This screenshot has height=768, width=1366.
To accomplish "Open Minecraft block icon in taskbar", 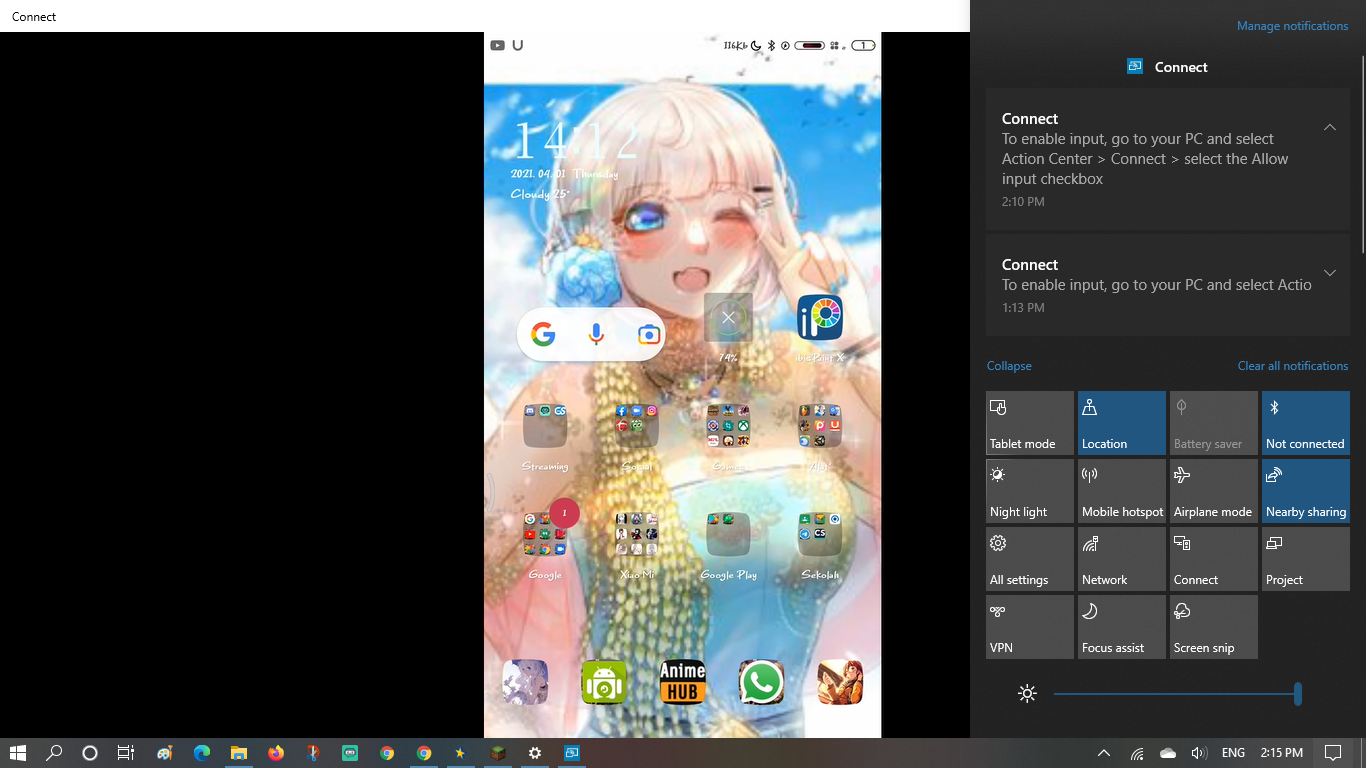I will (498, 753).
